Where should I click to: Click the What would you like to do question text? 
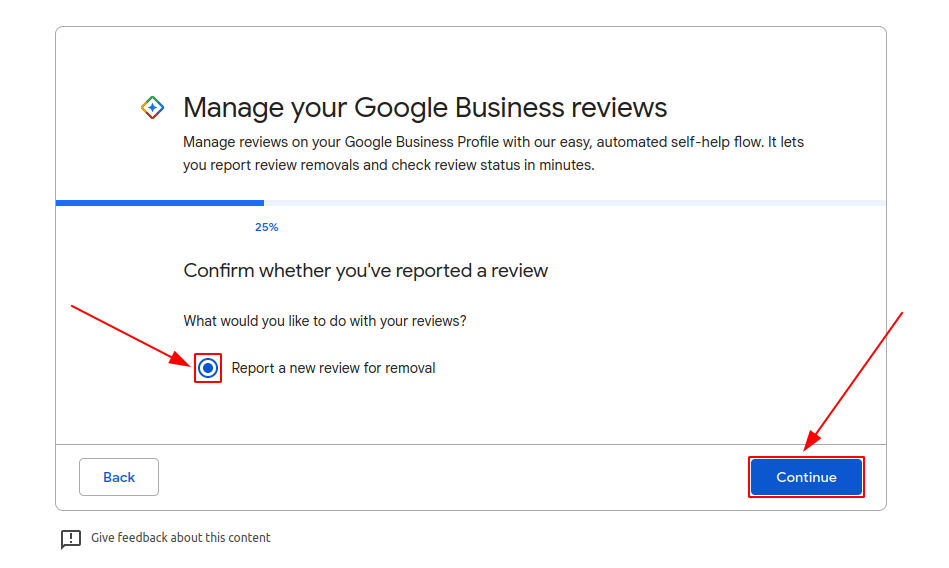[x=325, y=321]
